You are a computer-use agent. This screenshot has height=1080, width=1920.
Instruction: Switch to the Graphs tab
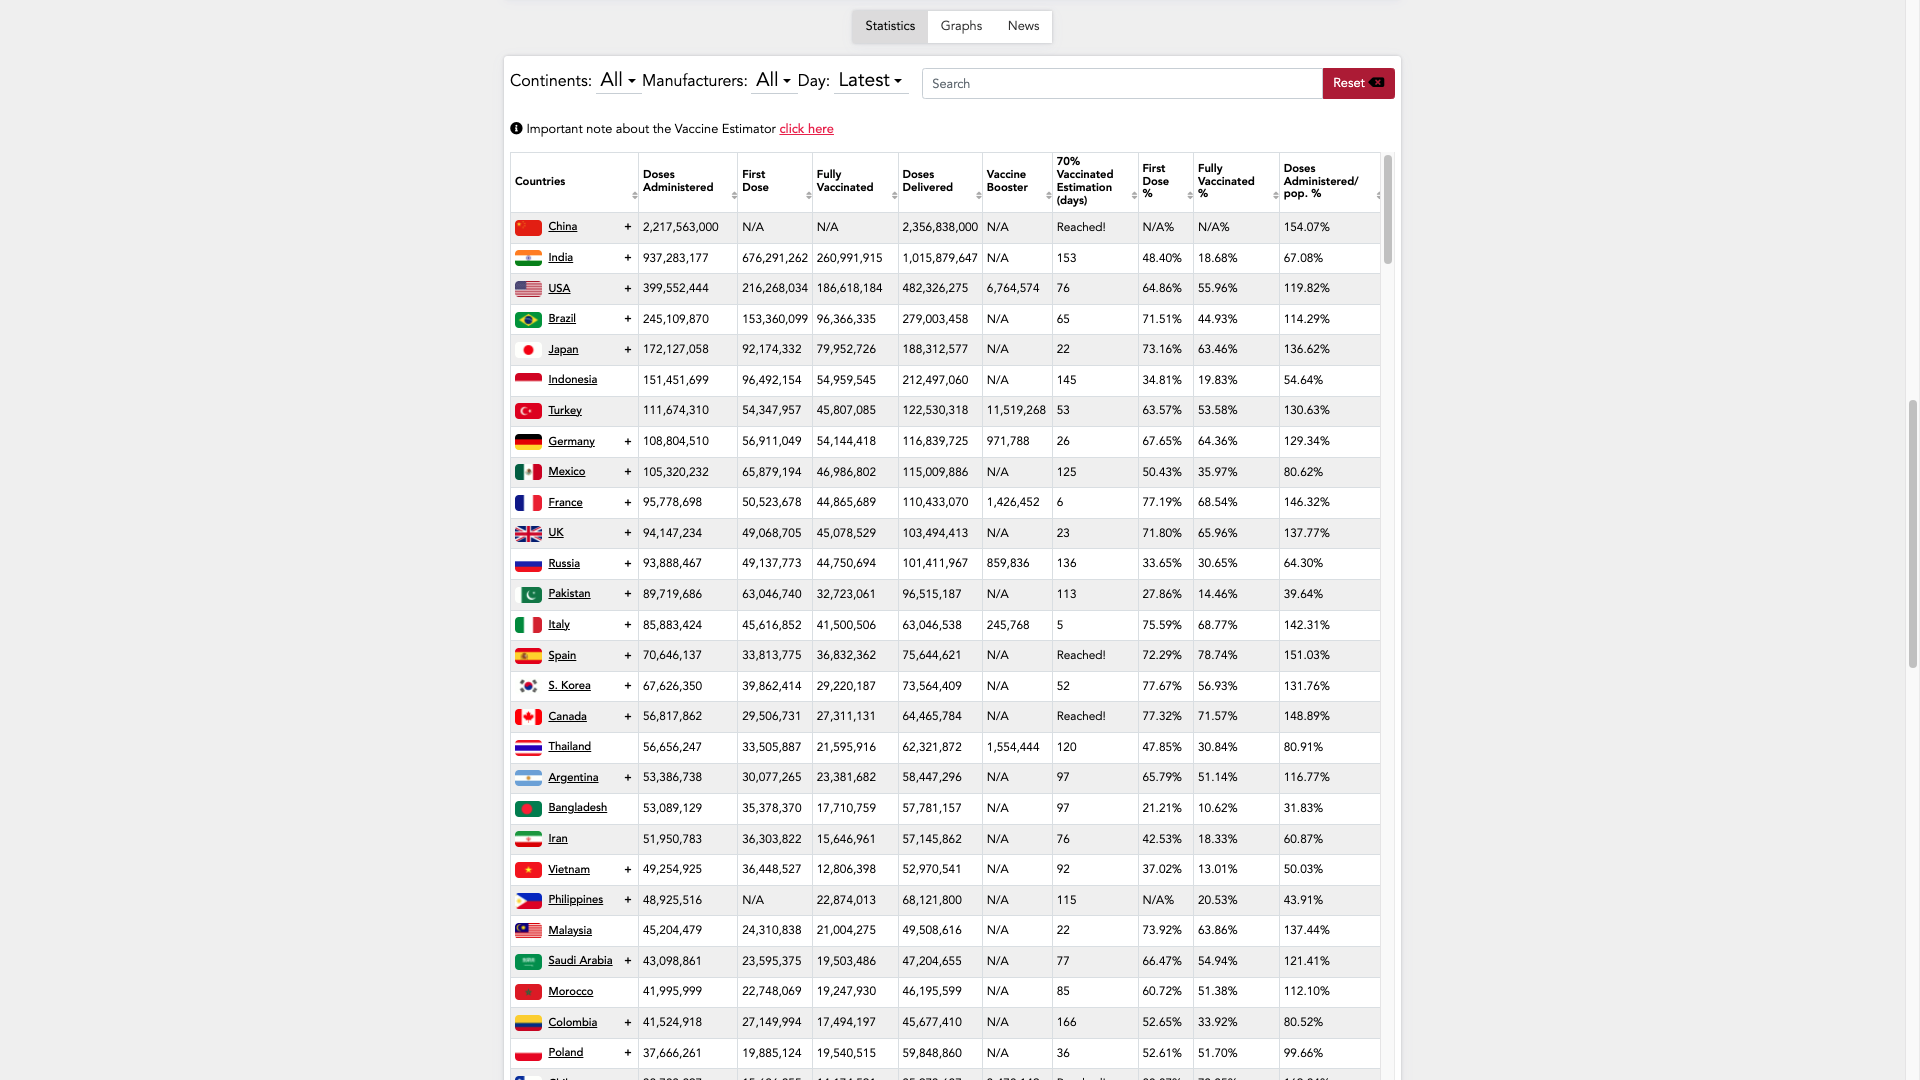click(x=961, y=26)
